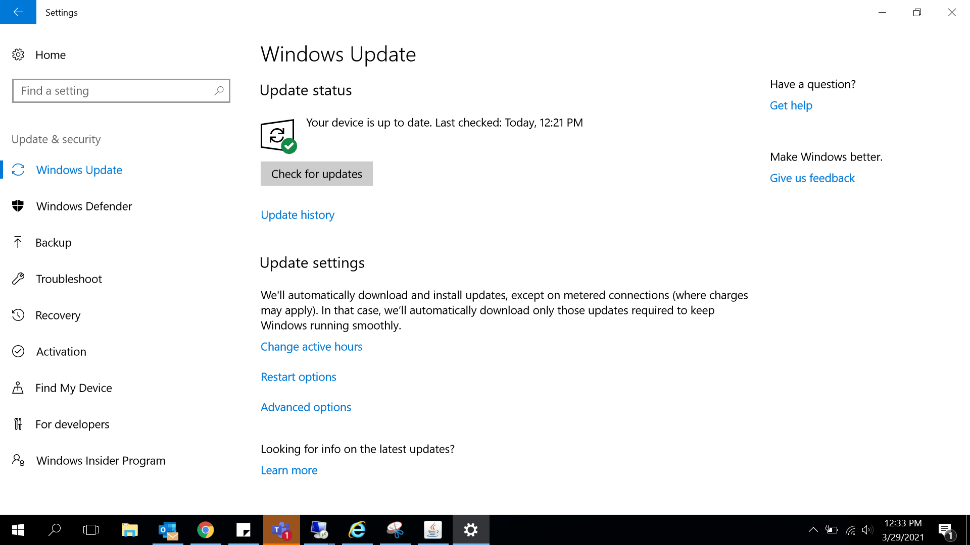
Task: Select Windows Update in the sidebar
Action: click(x=79, y=170)
